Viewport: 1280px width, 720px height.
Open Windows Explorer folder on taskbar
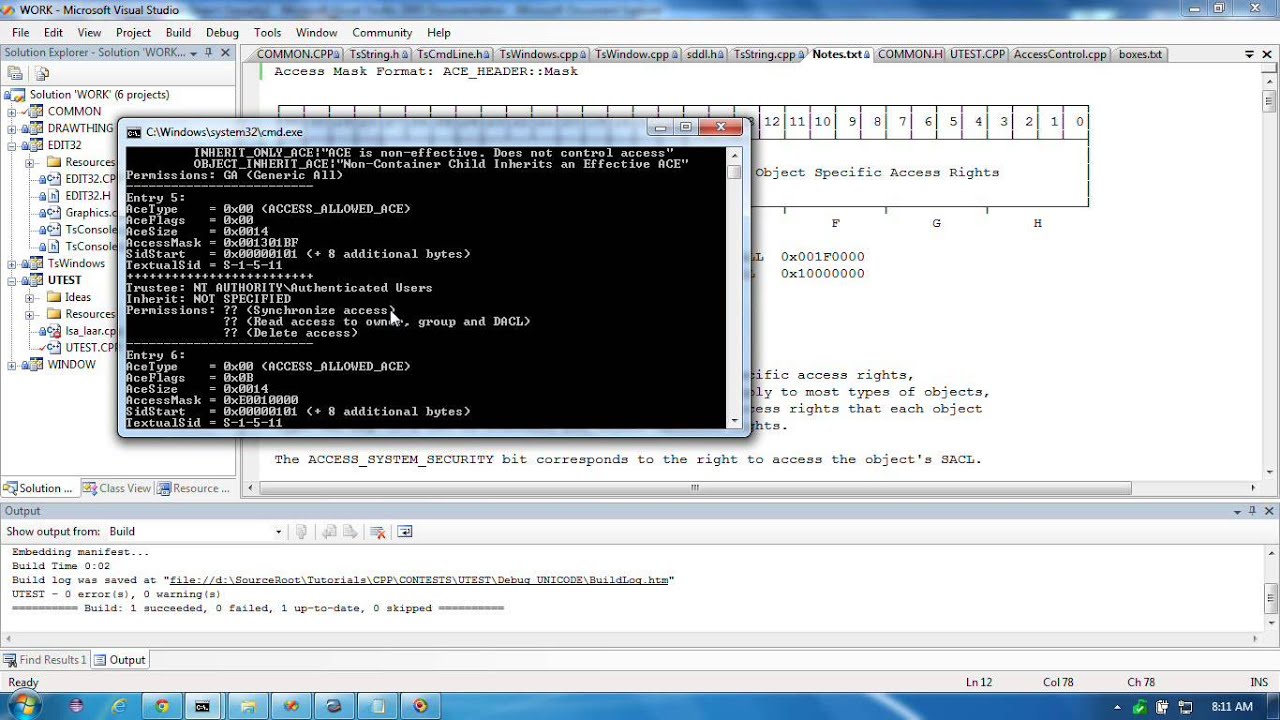[248, 706]
